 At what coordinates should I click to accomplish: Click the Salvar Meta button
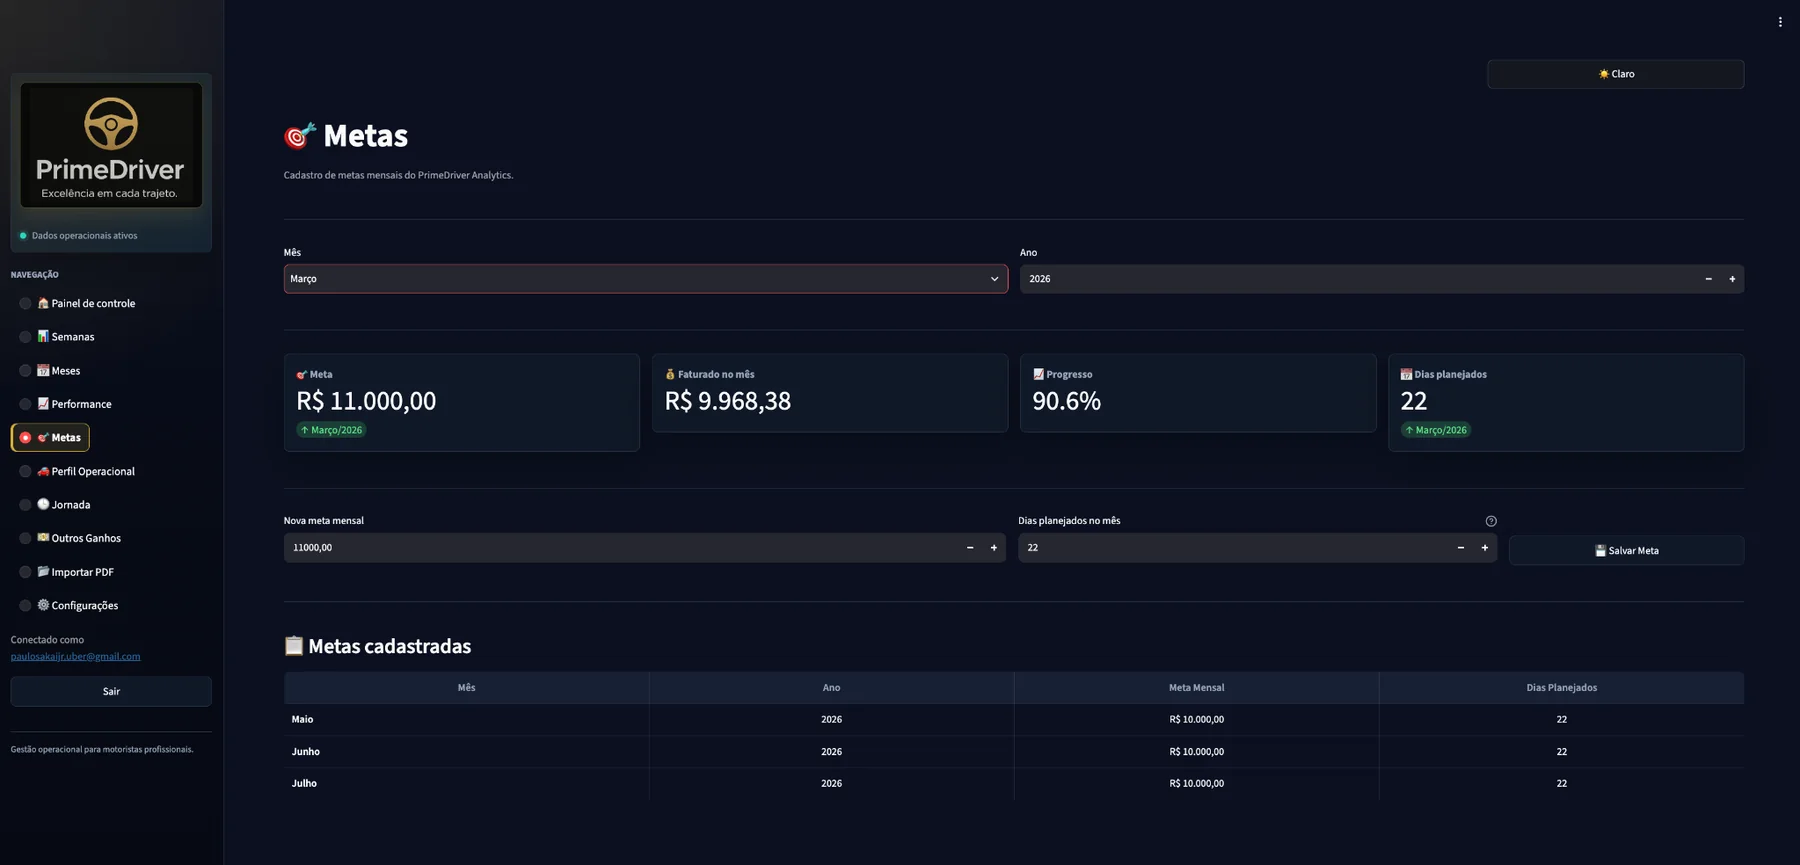point(1626,551)
